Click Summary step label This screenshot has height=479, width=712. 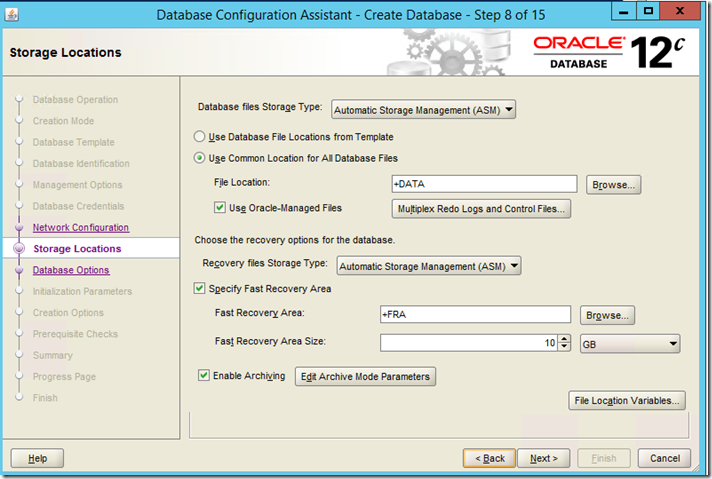tap(53, 355)
